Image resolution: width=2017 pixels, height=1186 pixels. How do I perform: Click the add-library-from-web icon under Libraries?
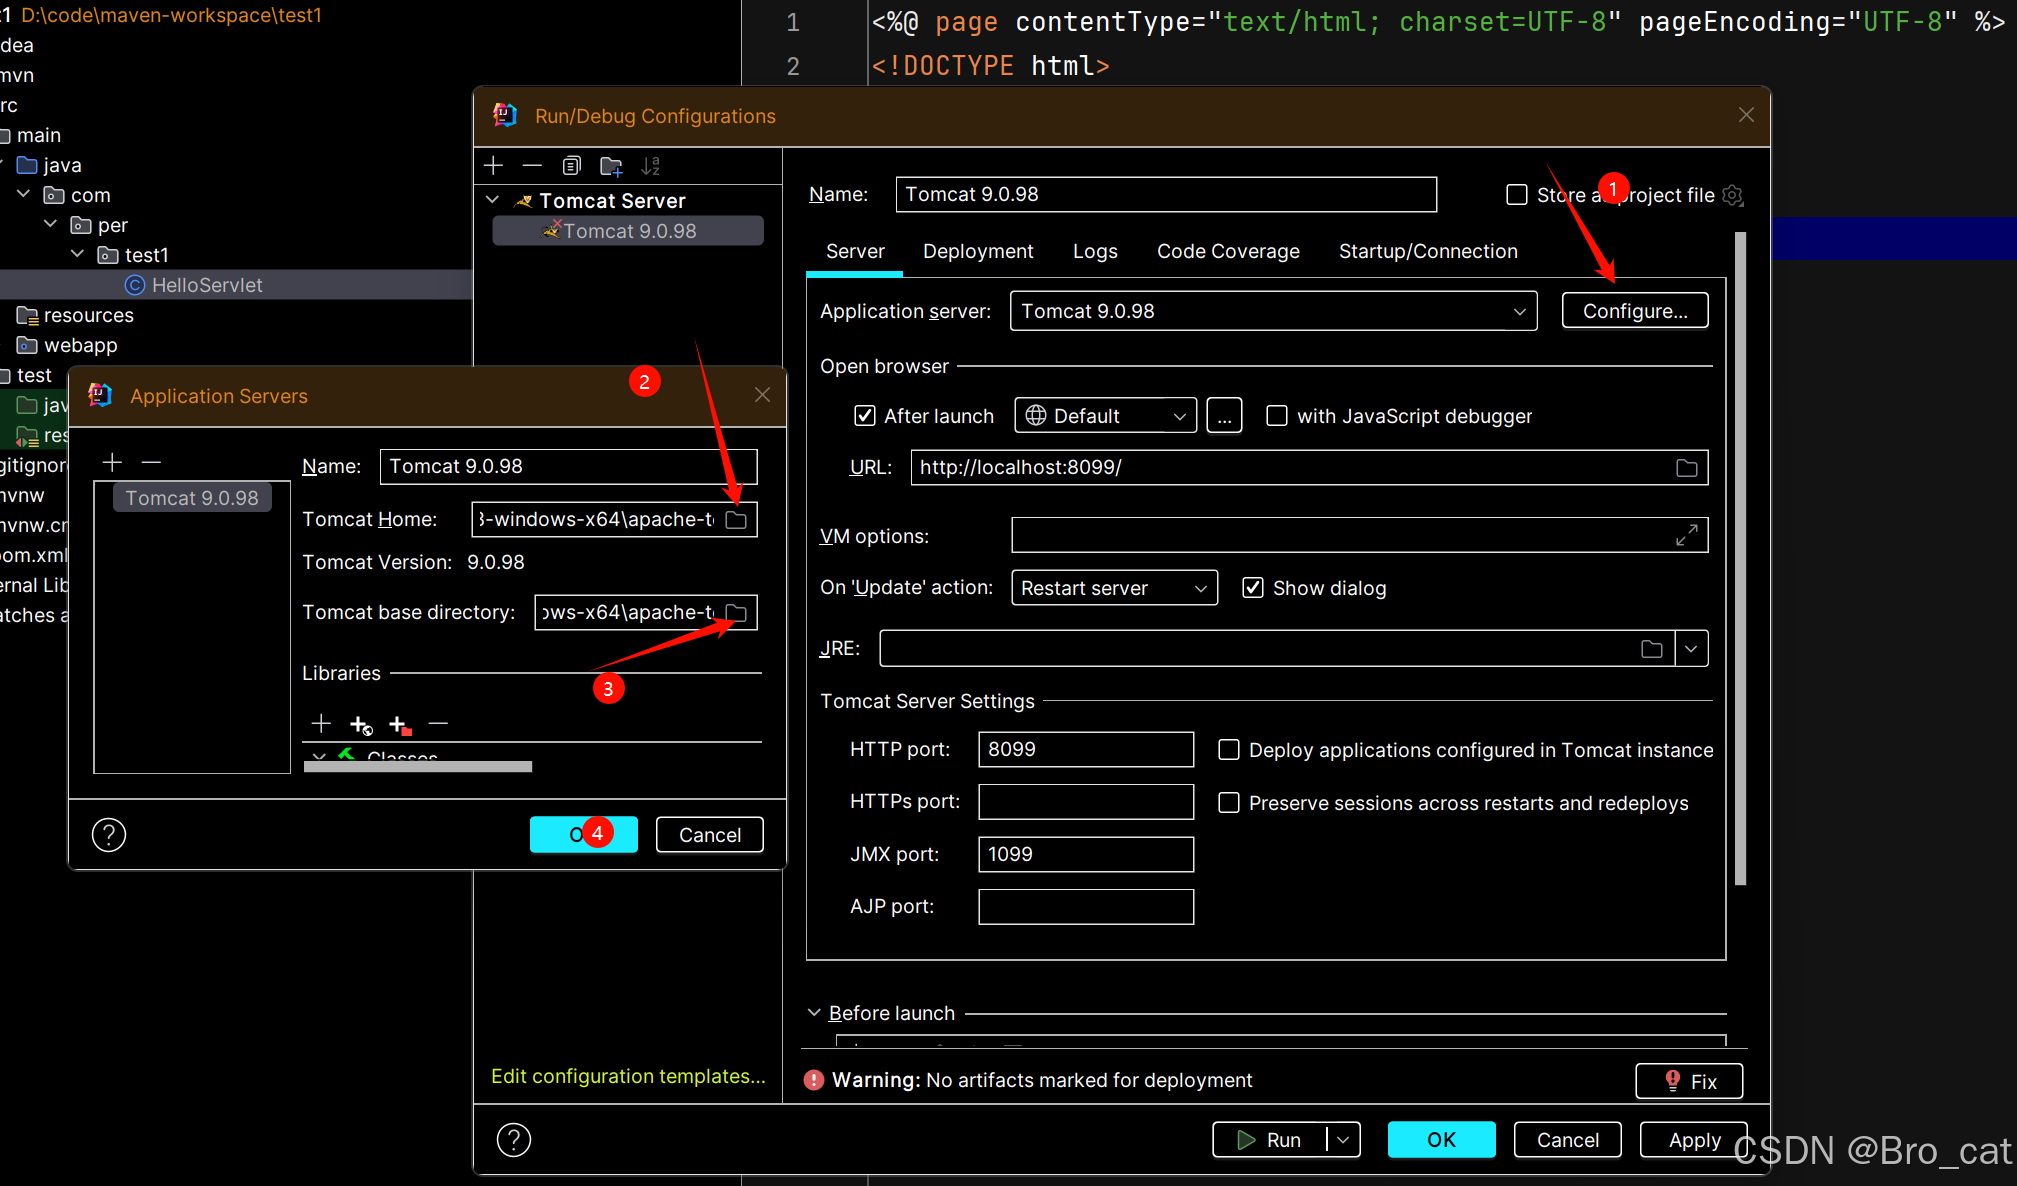click(x=361, y=725)
